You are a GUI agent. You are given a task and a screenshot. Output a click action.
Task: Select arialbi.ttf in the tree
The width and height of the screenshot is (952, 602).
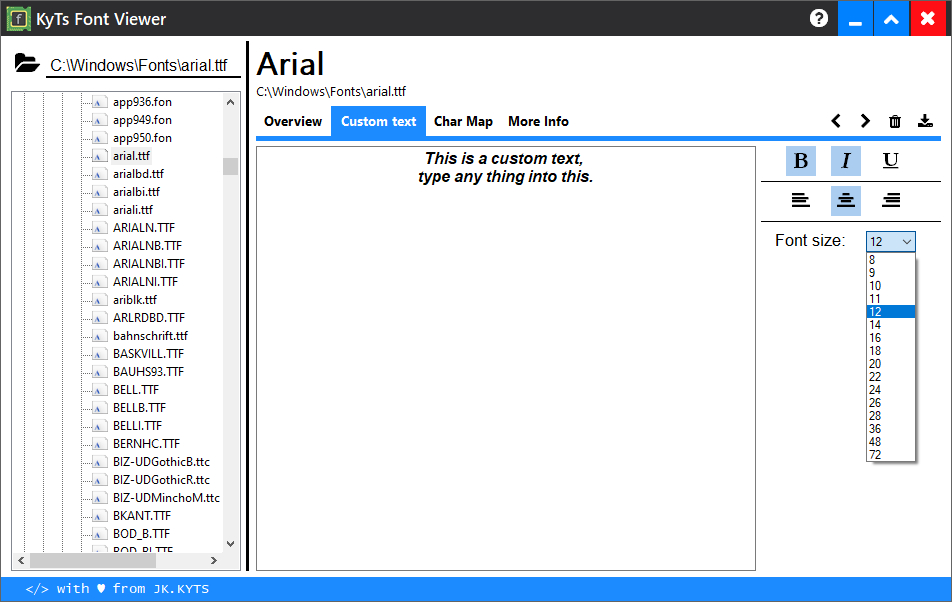(136, 192)
